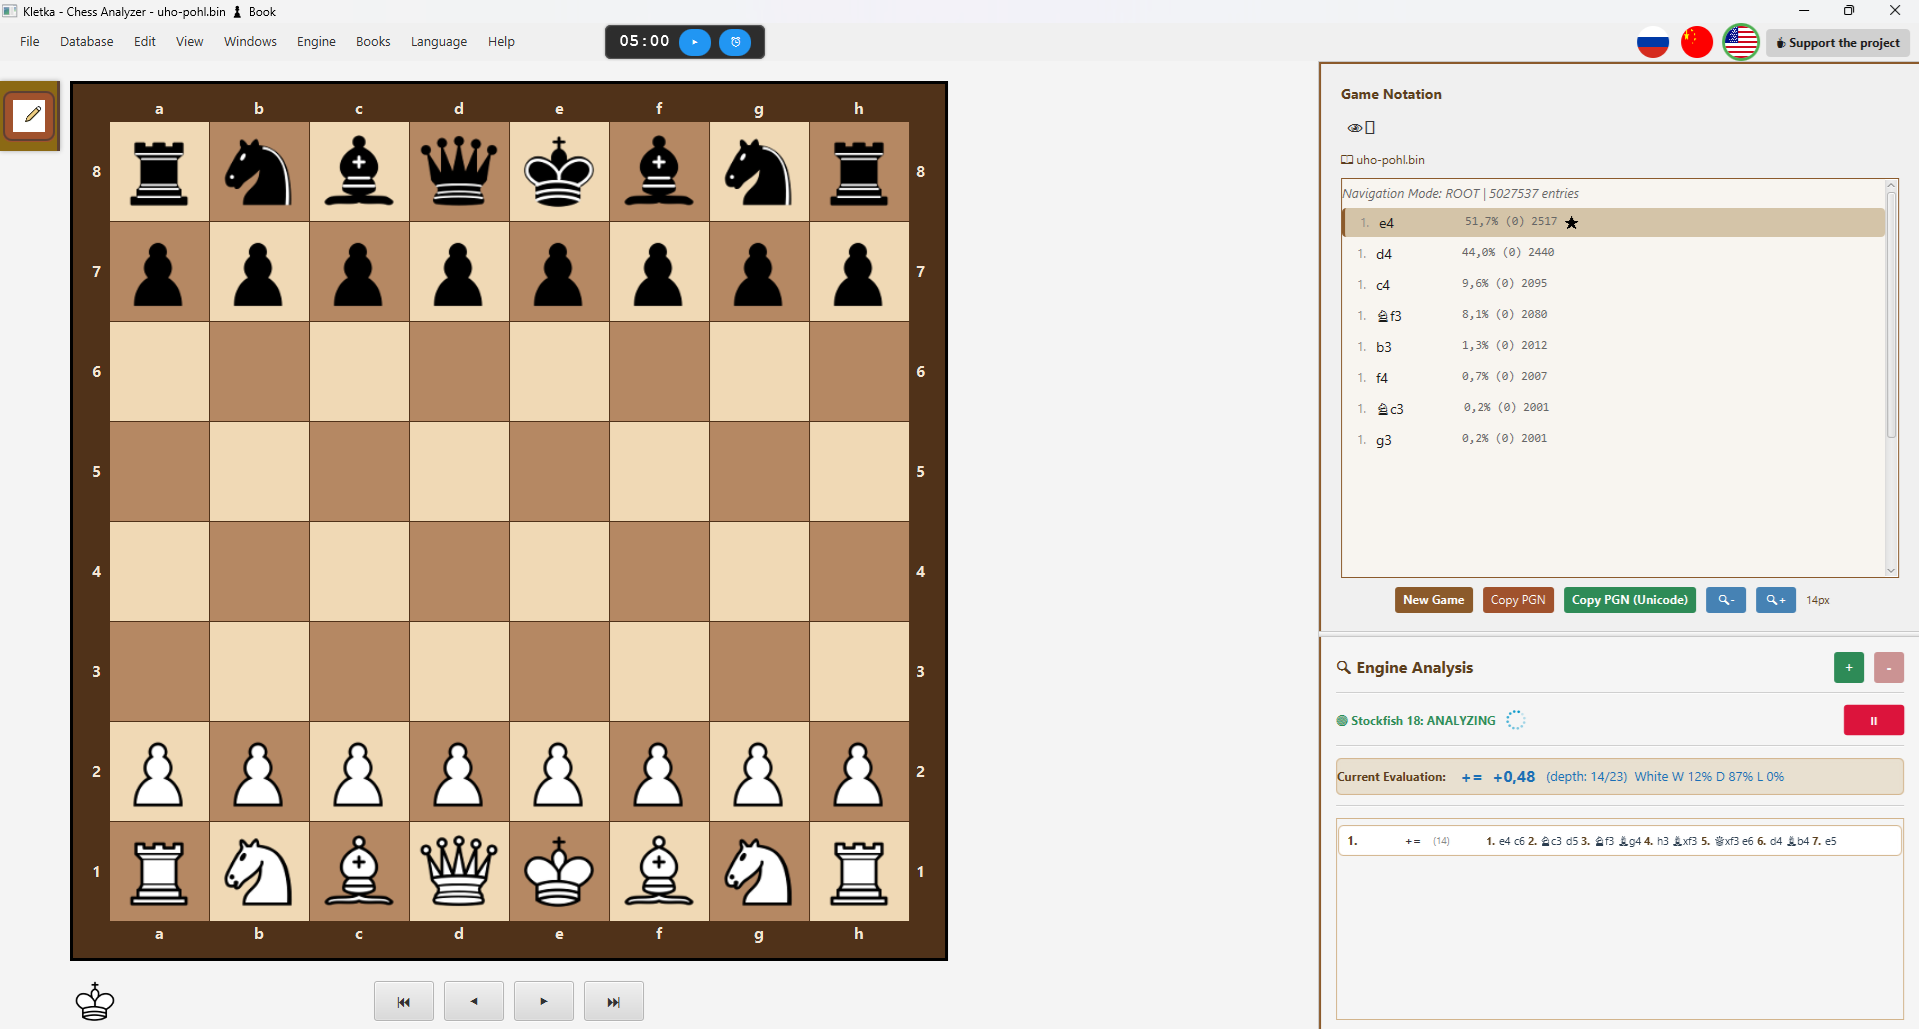This screenshot has width=1920, height=1032.
Task: Click the 05:00 clock display
Action: pyautogui.click(x=644, y=41)
